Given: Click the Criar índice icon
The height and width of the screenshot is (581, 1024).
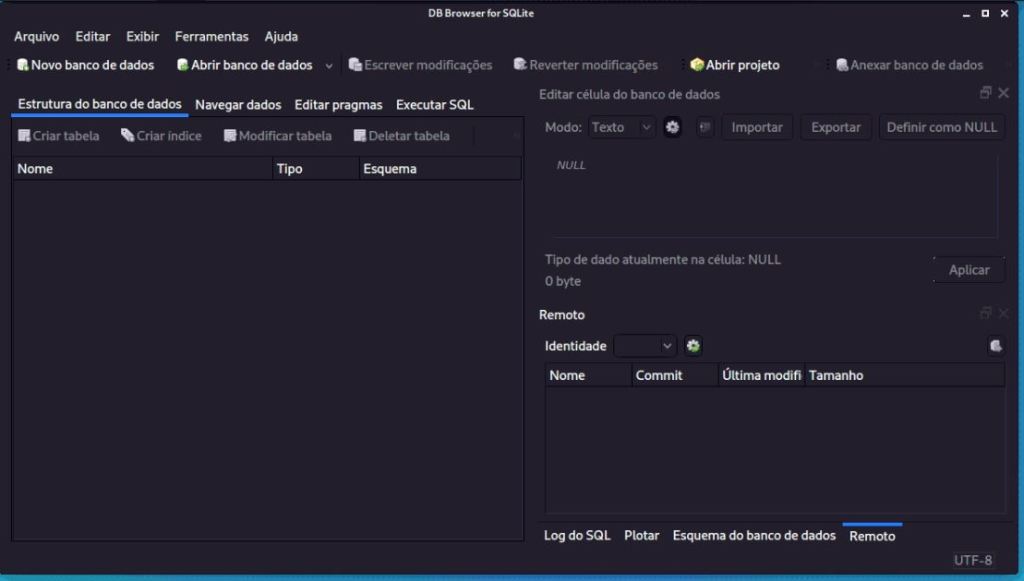Looking at the screenshot, I should [x=128, y=136].
